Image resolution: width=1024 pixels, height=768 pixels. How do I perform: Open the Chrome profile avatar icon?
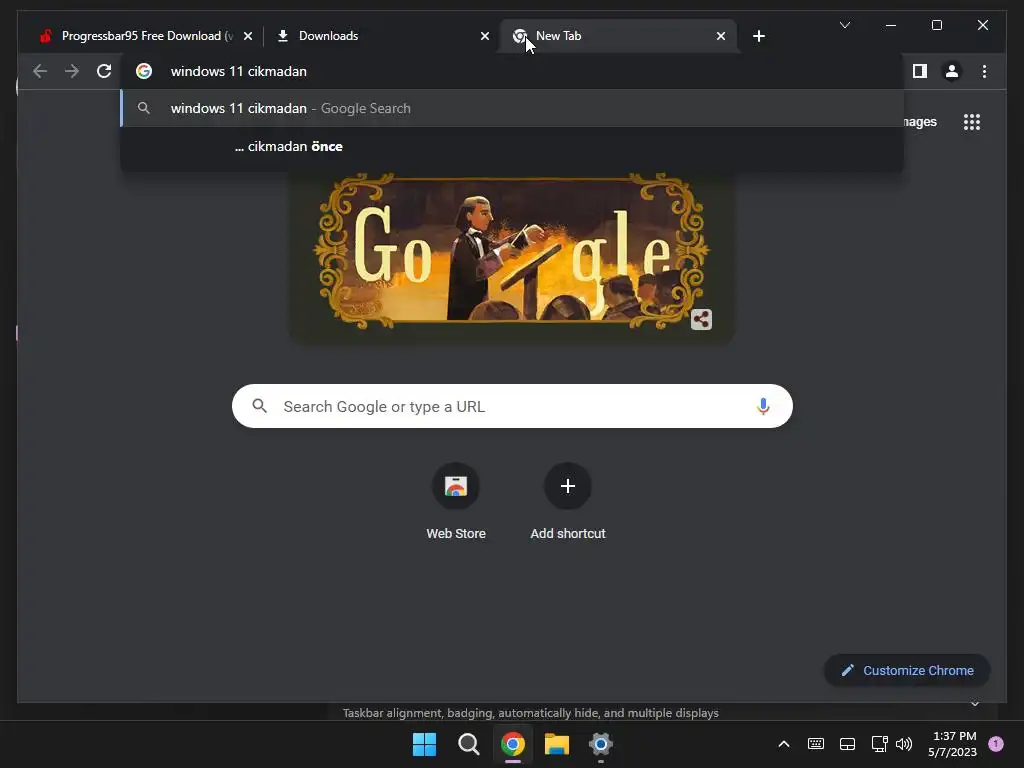pyautogui.click(x=952, y=71)
